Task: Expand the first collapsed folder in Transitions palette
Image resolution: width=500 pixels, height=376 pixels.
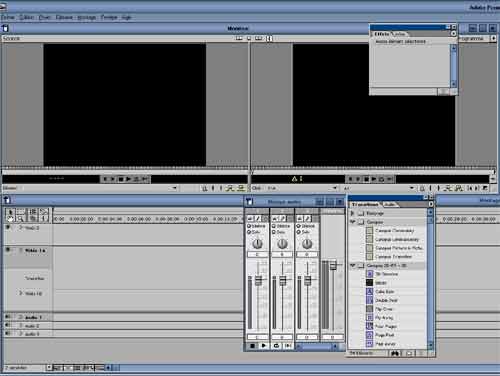Action: 353,213
